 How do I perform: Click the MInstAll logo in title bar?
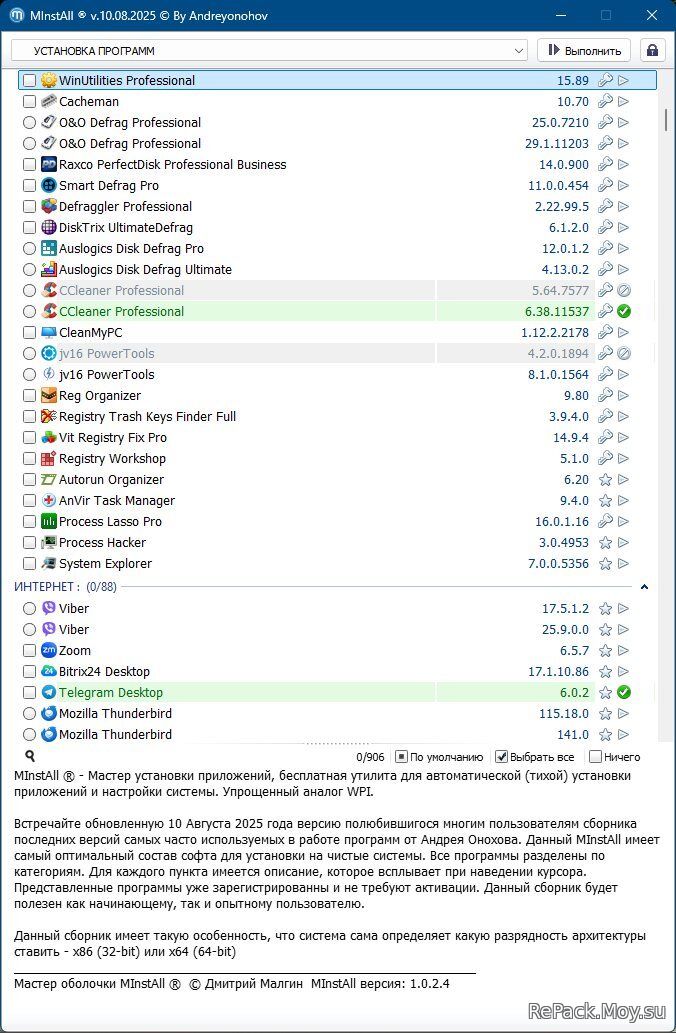tap(17, 15)
